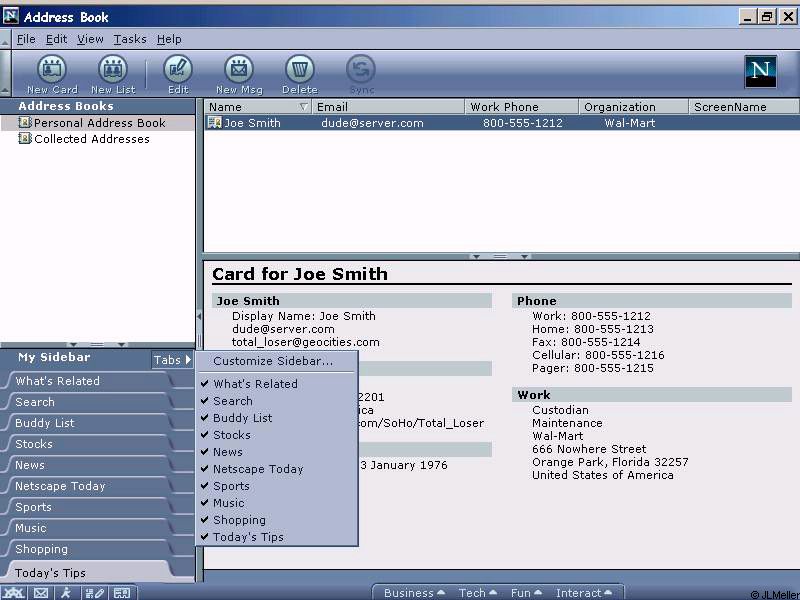Select Personal Address Book in the list

coord(98,122)
